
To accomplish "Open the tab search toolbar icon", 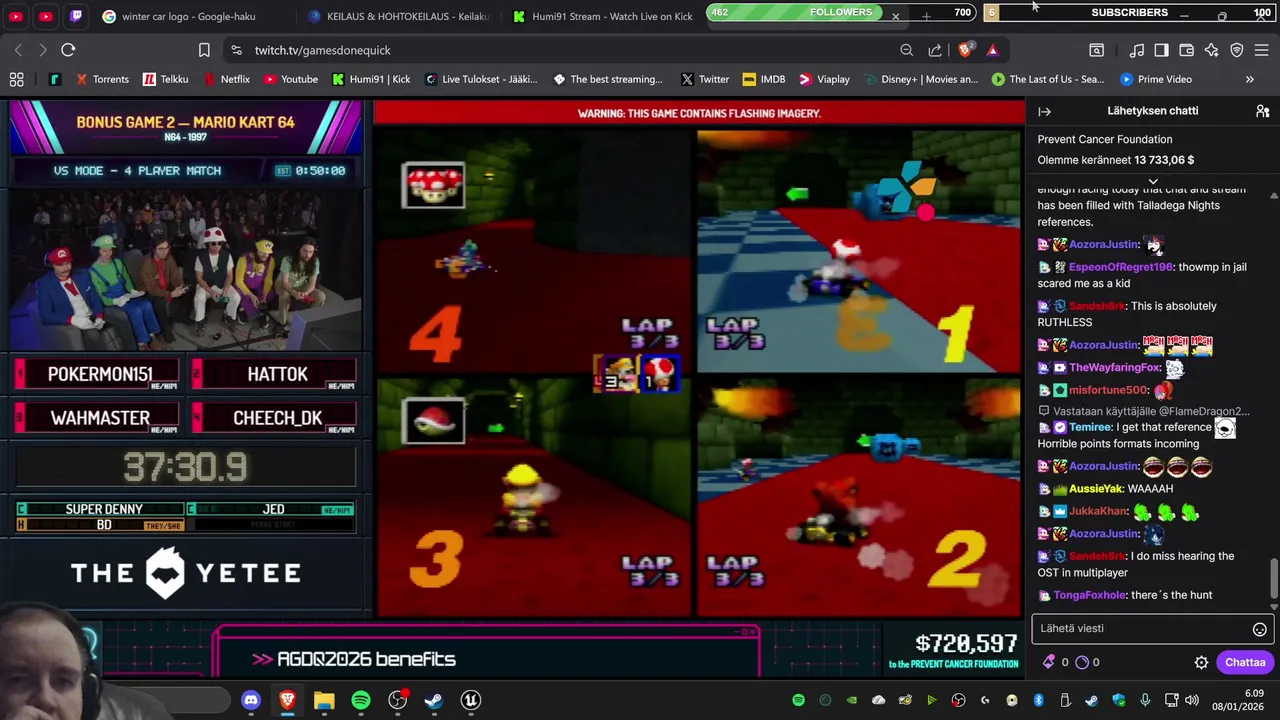I will point(1096,50).
